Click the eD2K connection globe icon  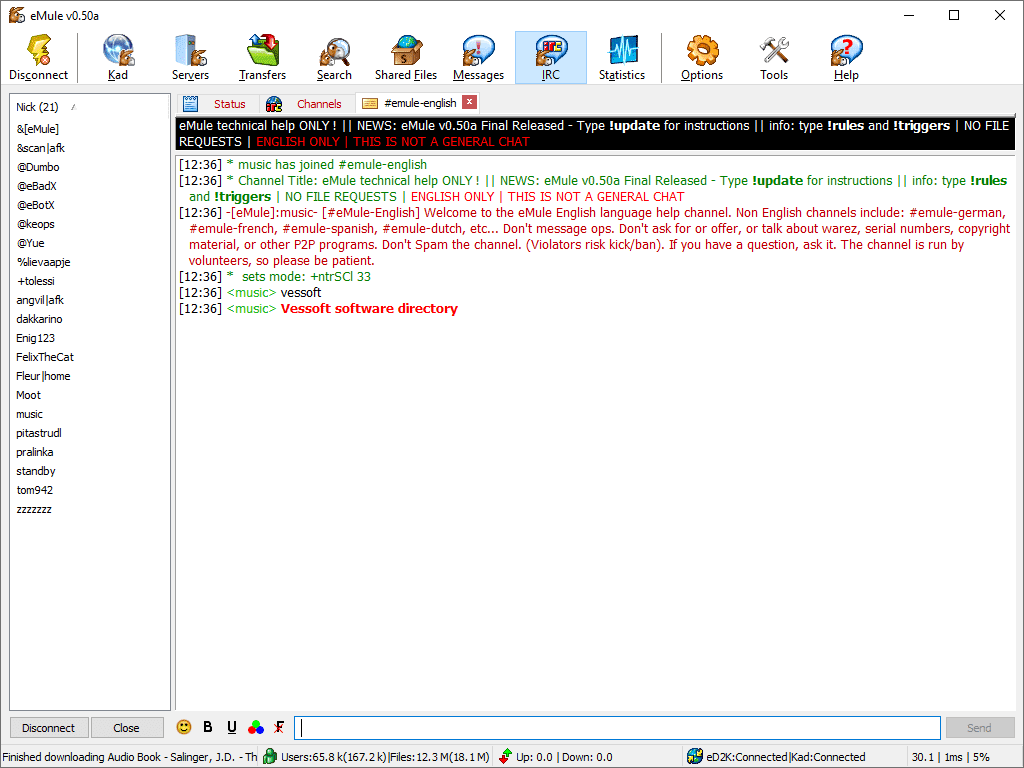pos(695,756)
